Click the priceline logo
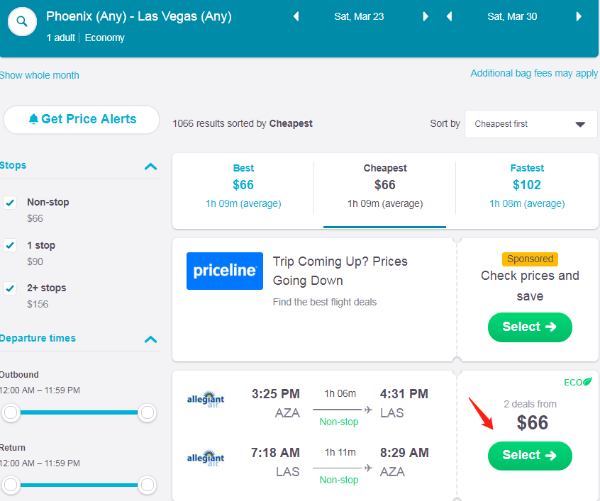The width and height of the screenshot is (600, 501). coord(225,271)
